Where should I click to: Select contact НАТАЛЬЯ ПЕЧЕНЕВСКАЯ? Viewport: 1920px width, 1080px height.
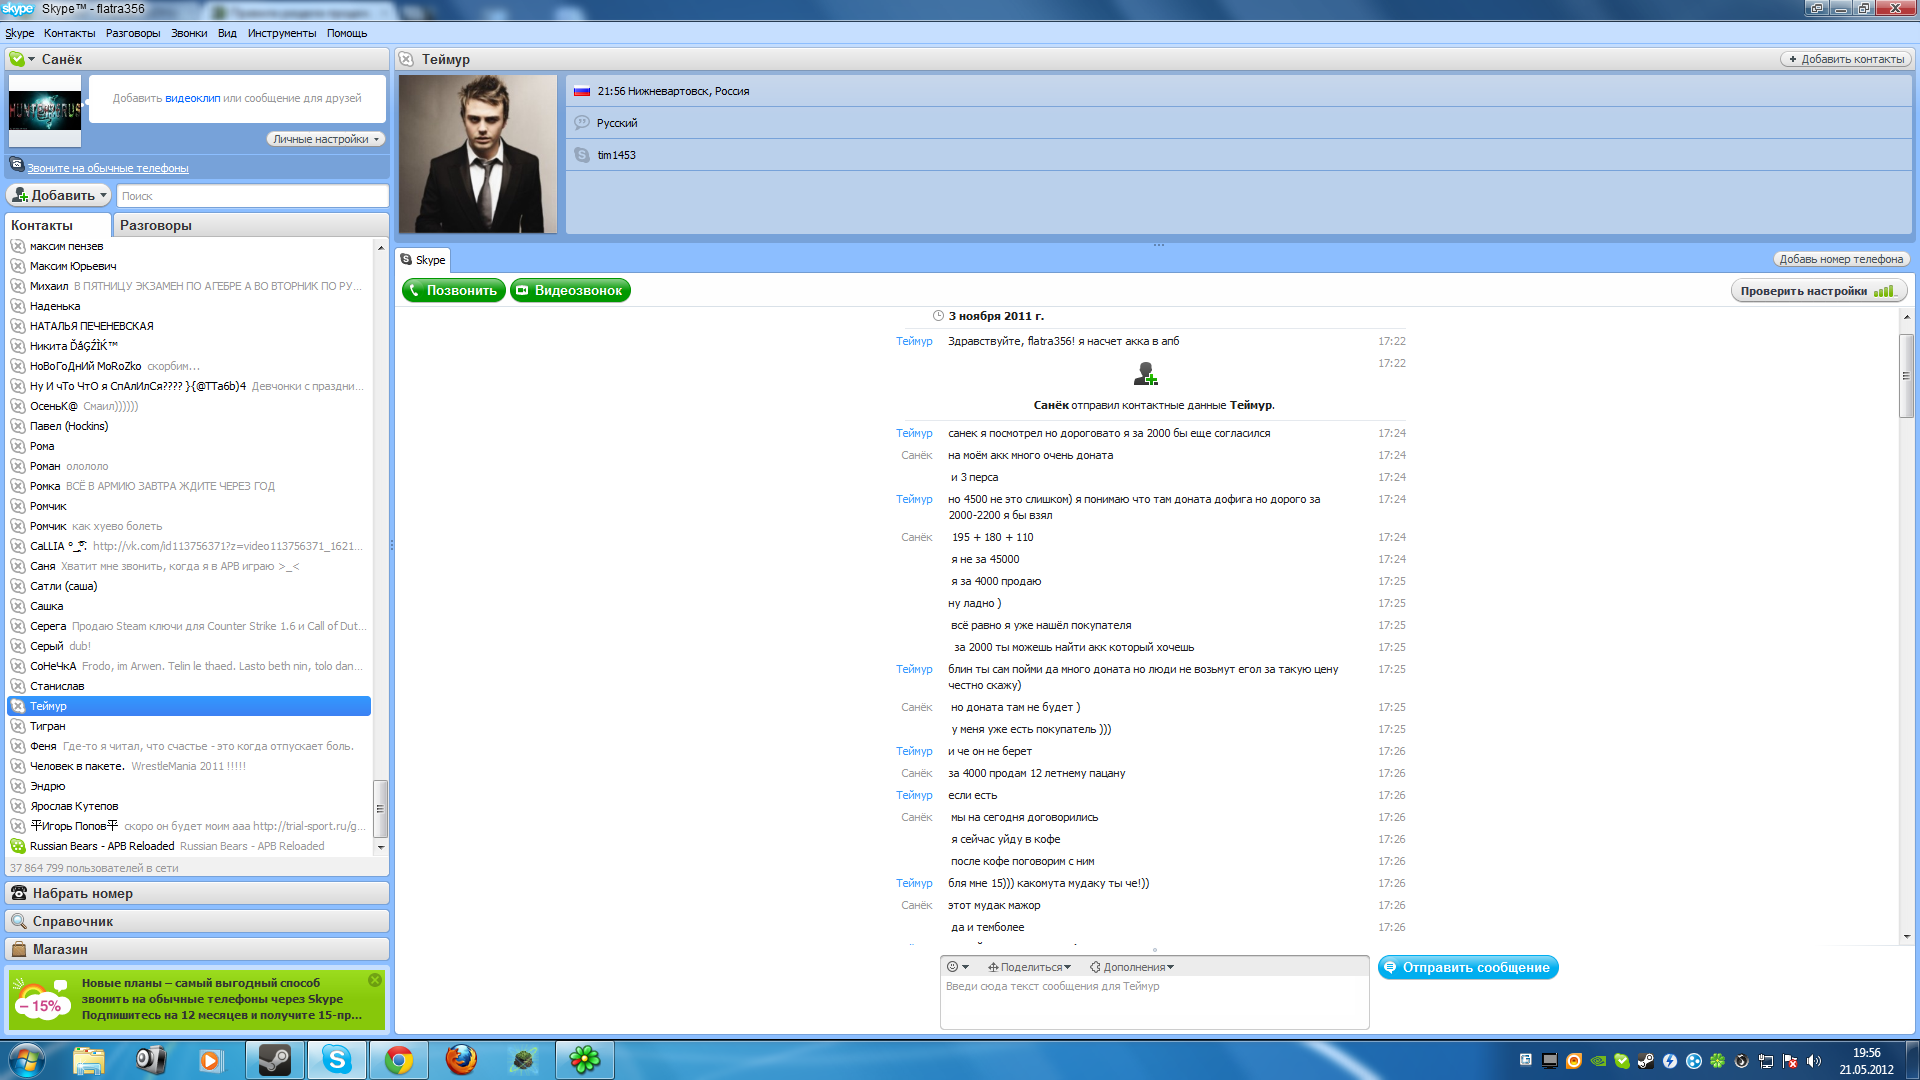click(189, 326)
